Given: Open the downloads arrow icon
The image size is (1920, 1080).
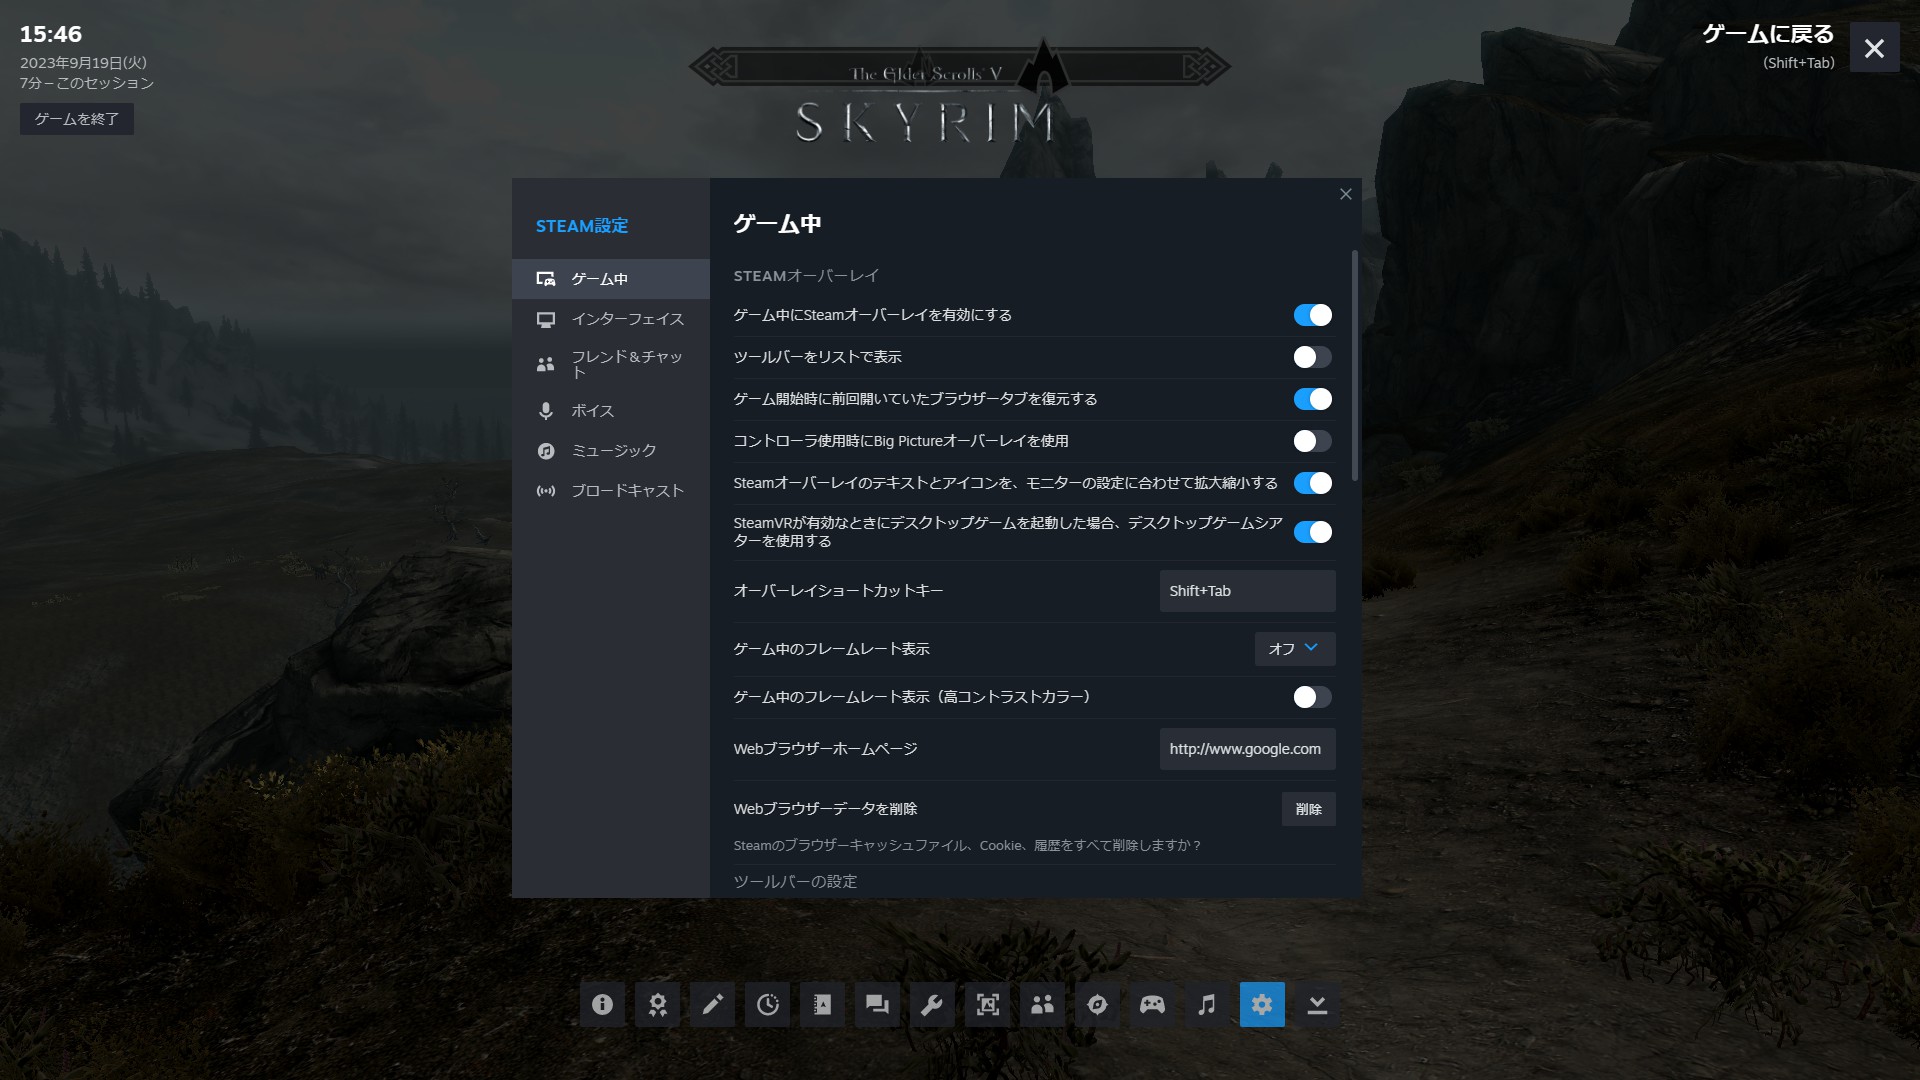Looking at the screenshot, I should click(x=1317, y=1004).
